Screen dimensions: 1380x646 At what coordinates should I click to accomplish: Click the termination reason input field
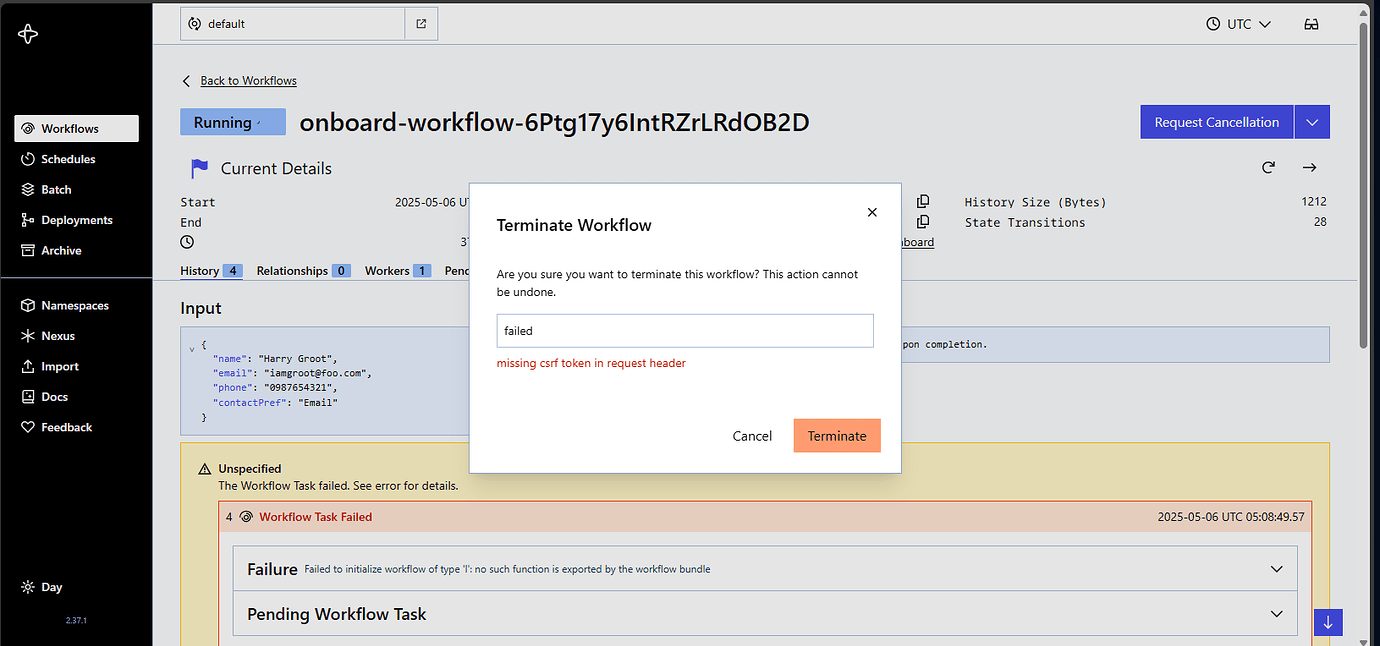[685, 330]
